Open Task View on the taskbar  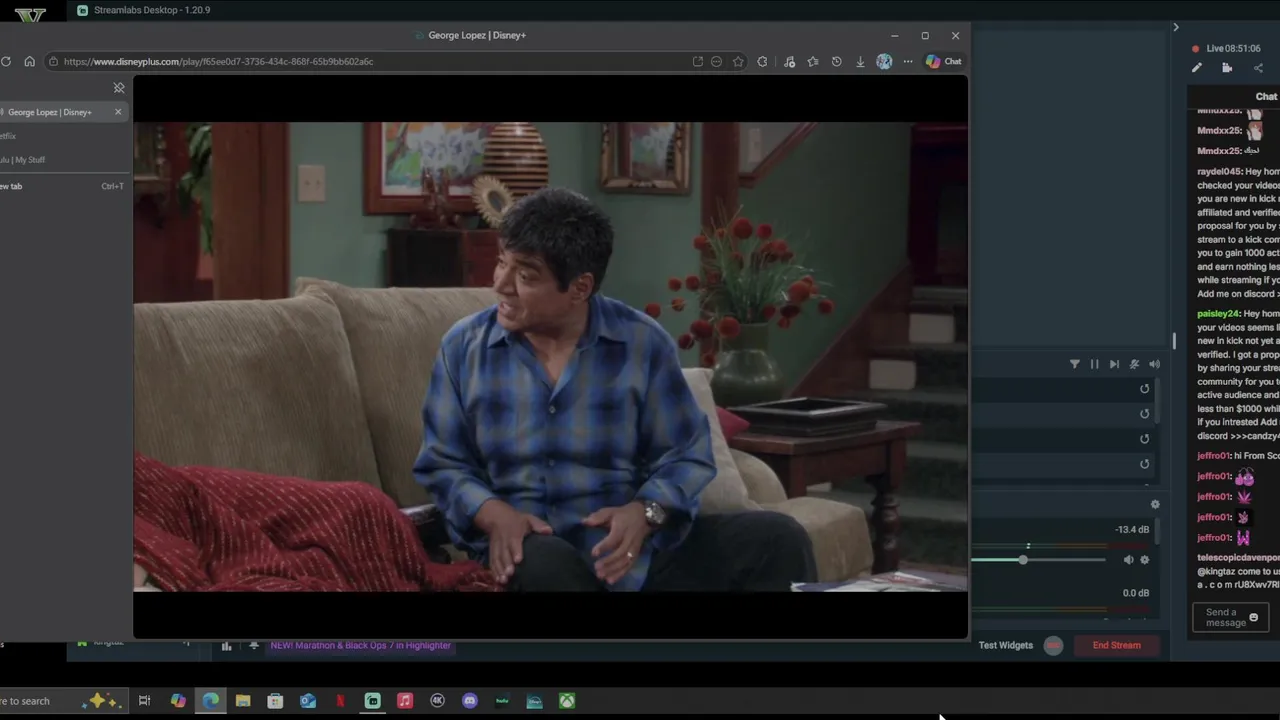[x=144, y=701]
